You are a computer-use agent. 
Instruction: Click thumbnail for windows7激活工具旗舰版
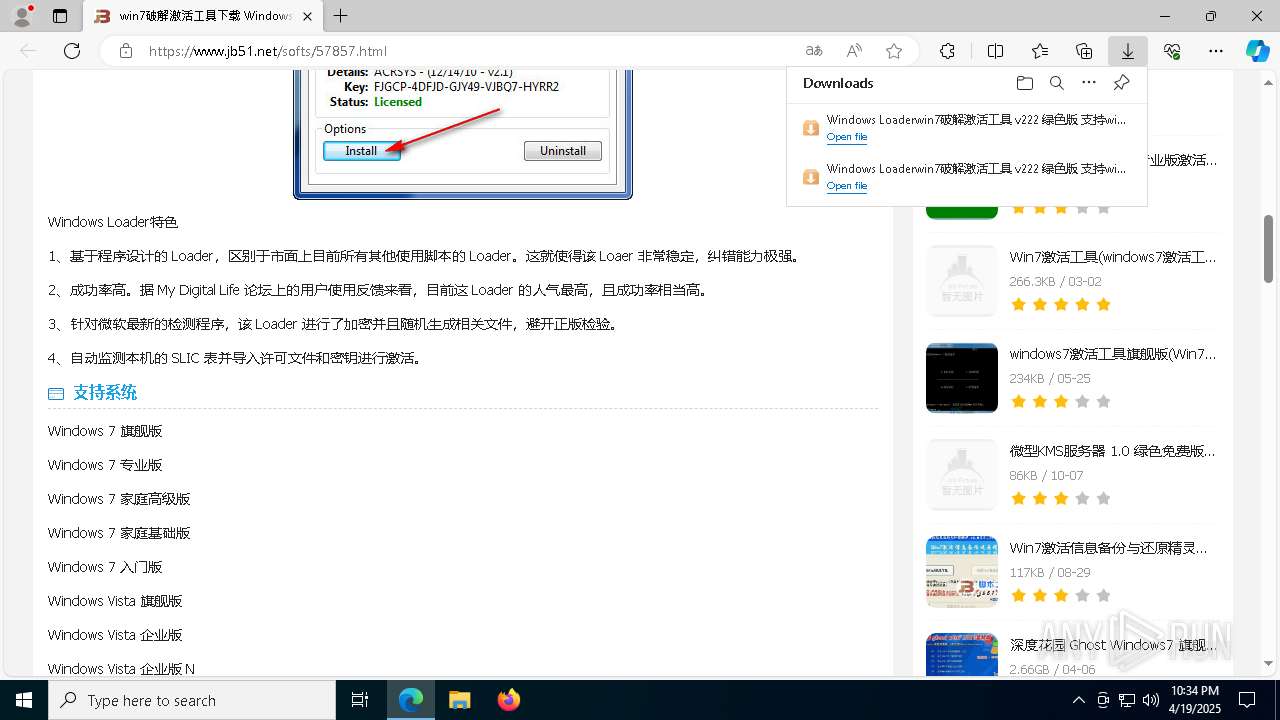pyautogui.click(x=962, y=377)
